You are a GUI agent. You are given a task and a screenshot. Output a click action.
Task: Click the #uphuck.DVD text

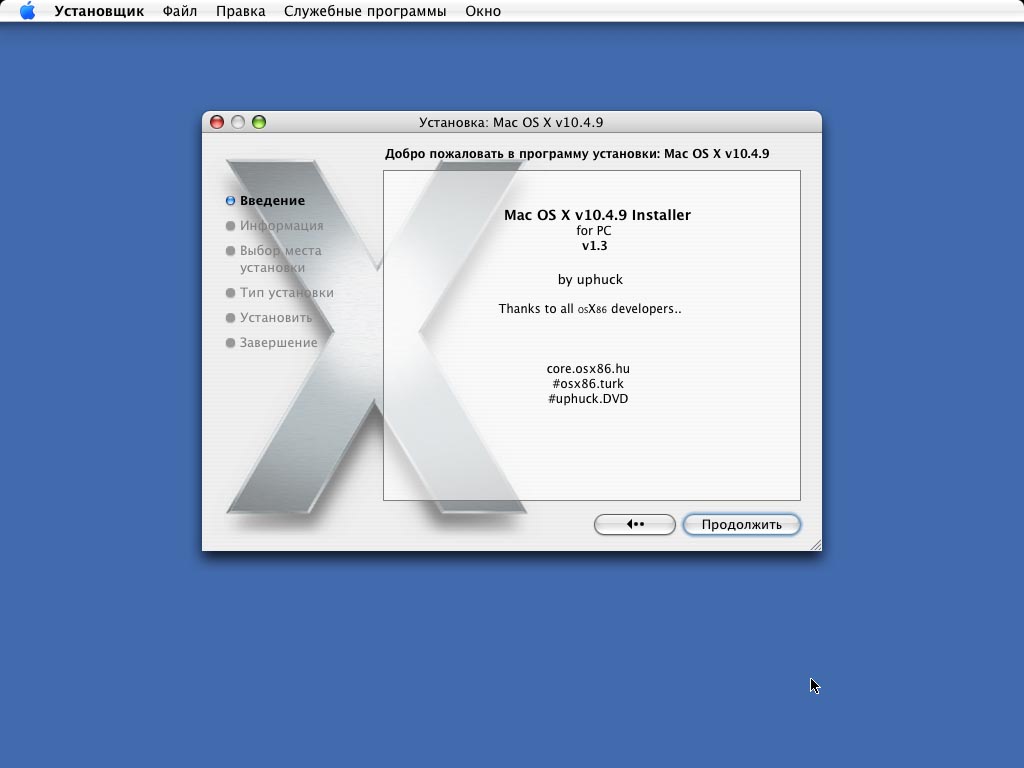(x=588, y=398)
